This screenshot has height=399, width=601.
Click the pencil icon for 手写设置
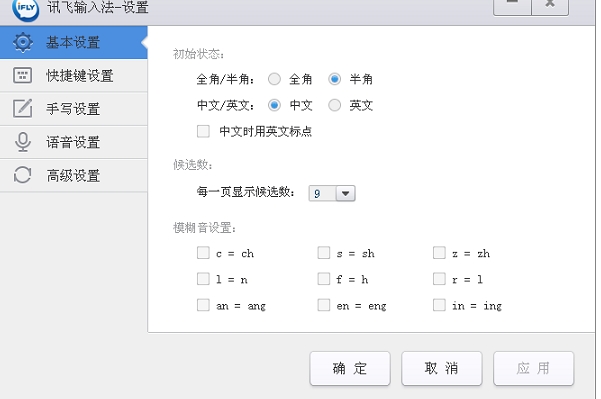click(23, 108)
